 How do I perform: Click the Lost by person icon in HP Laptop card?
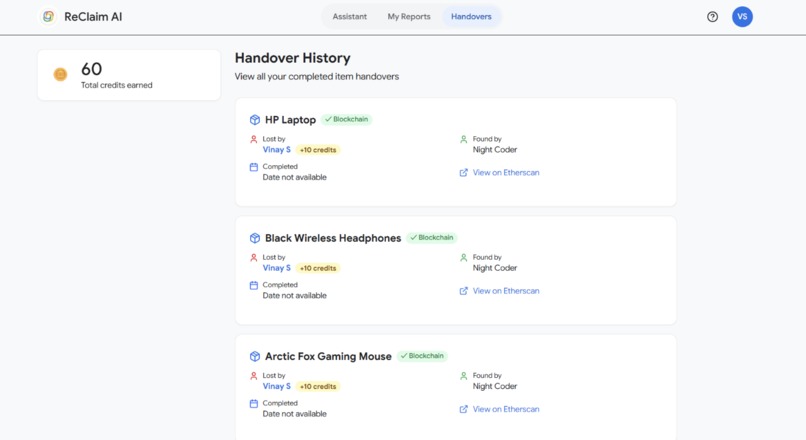(x=253, y=139)
